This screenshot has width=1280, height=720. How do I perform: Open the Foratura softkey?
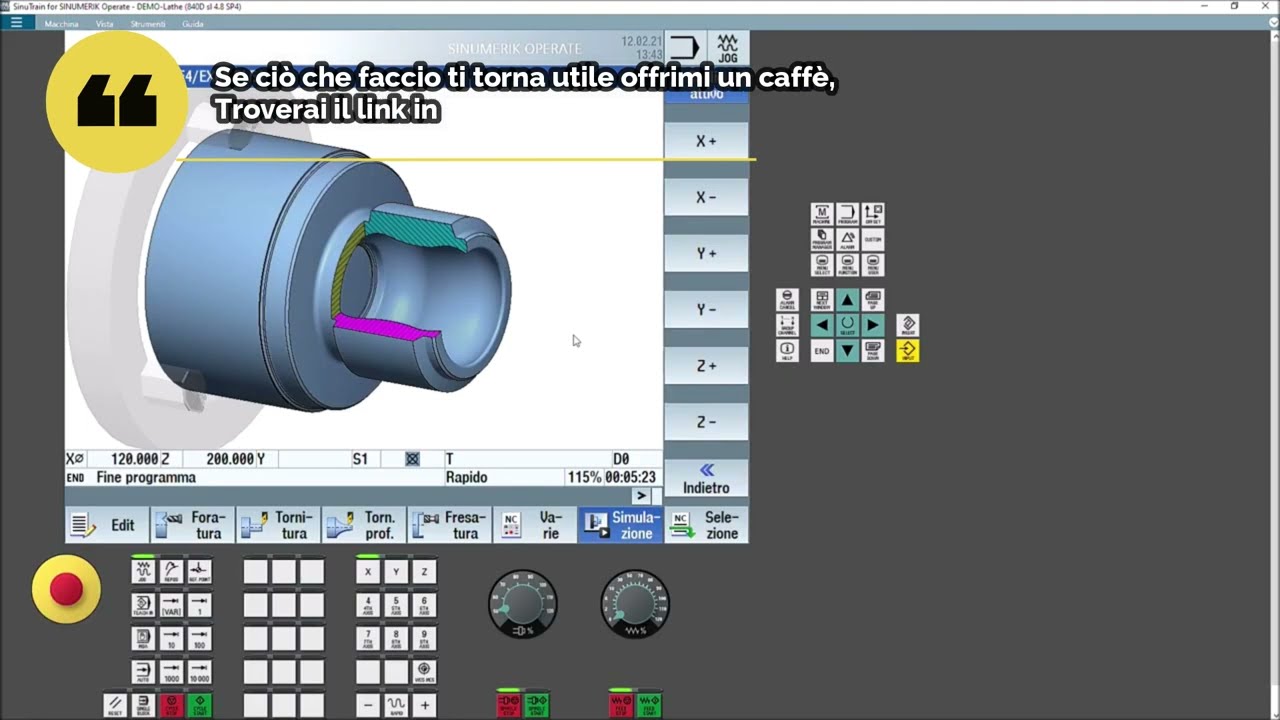[x=193, y=525]
